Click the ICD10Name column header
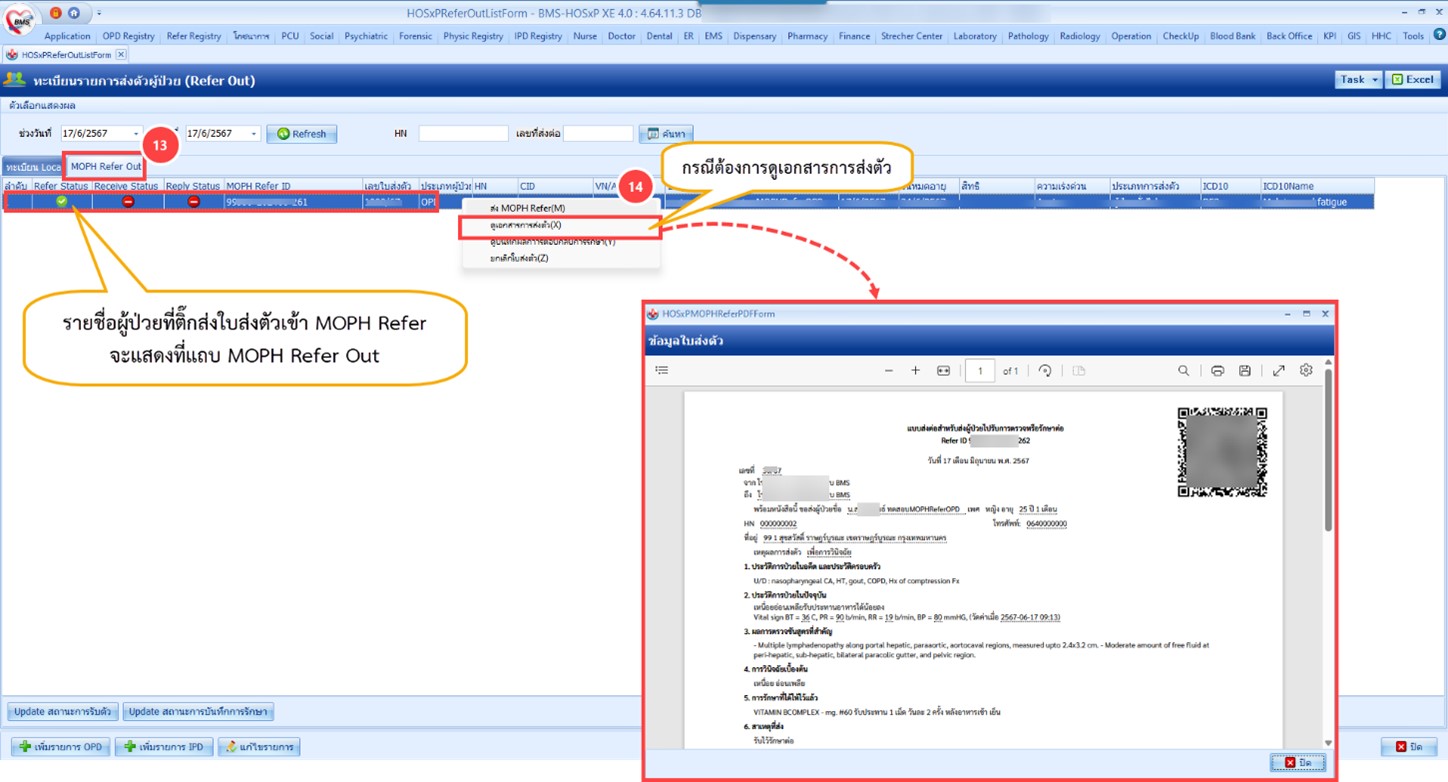Viewport: 1448px width, 782px height. (x=1317, y=186)
